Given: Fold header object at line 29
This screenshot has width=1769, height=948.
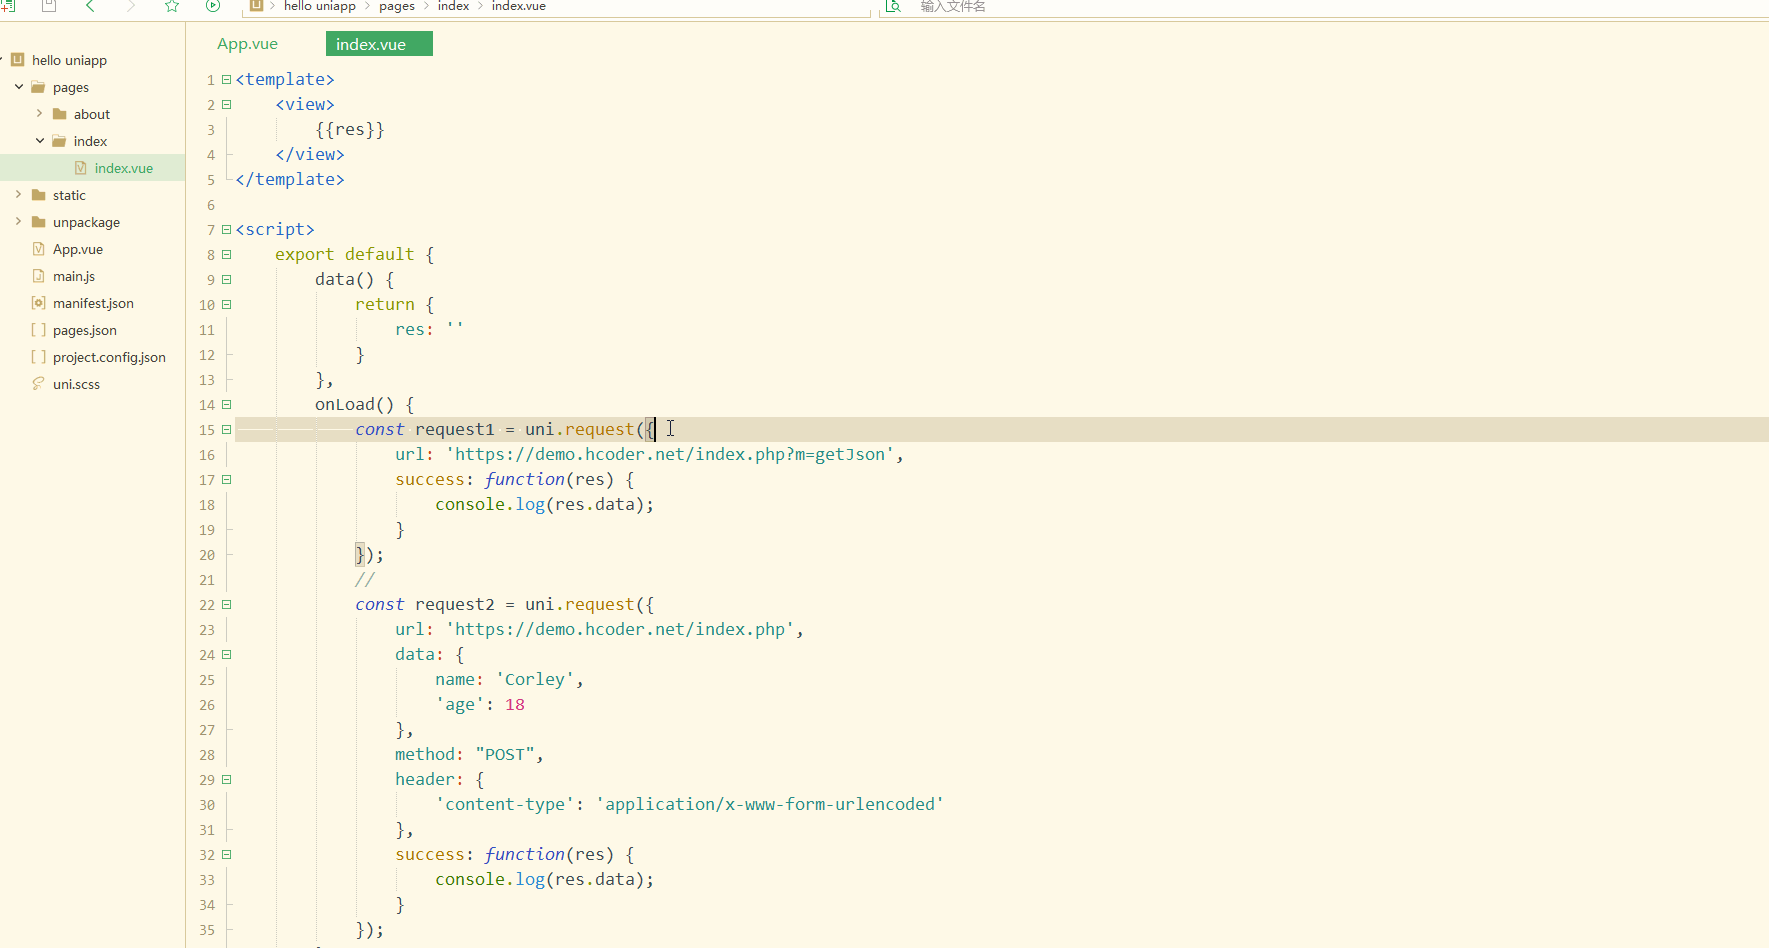Looking at the screenshot, I should (x=227, y=780).
